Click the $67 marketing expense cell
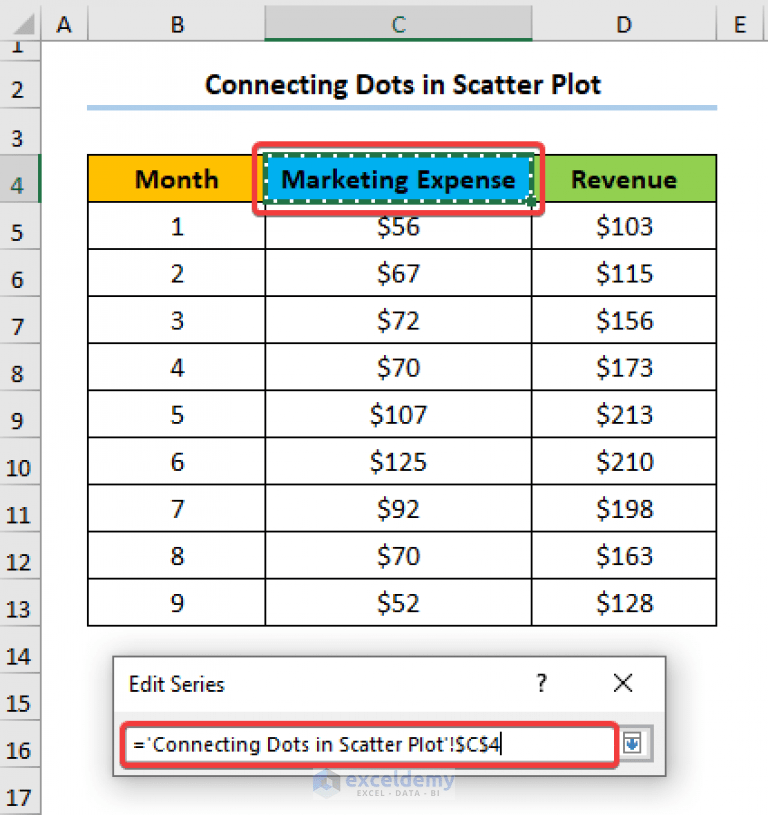 [399, 273]
